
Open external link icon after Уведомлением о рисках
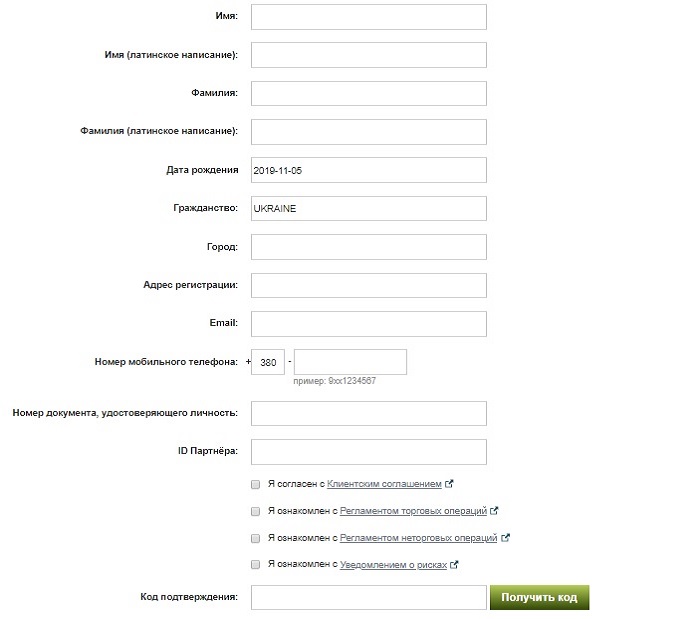point(454,565)
